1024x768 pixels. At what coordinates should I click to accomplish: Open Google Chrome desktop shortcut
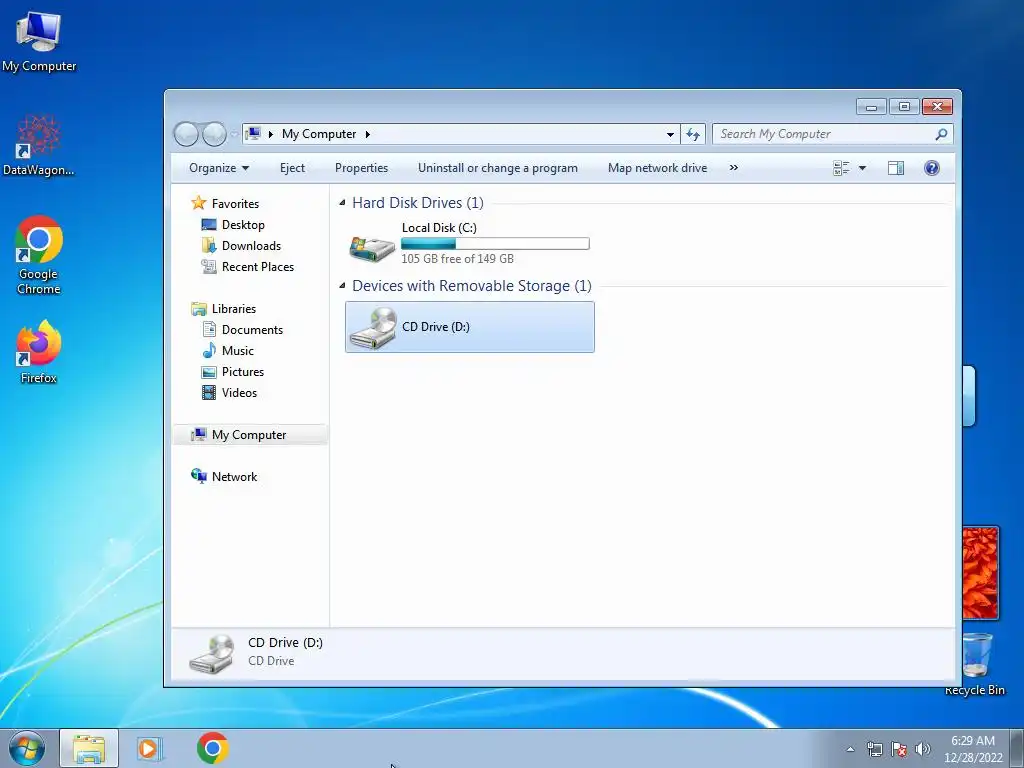coord(39,255)
